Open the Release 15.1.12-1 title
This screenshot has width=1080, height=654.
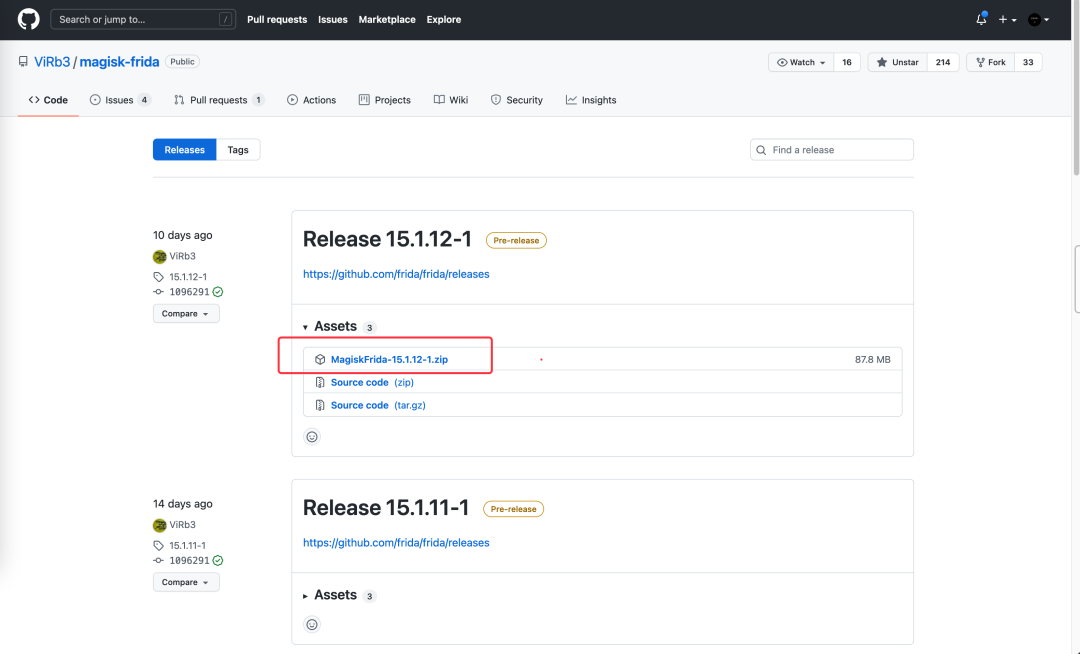387,239
